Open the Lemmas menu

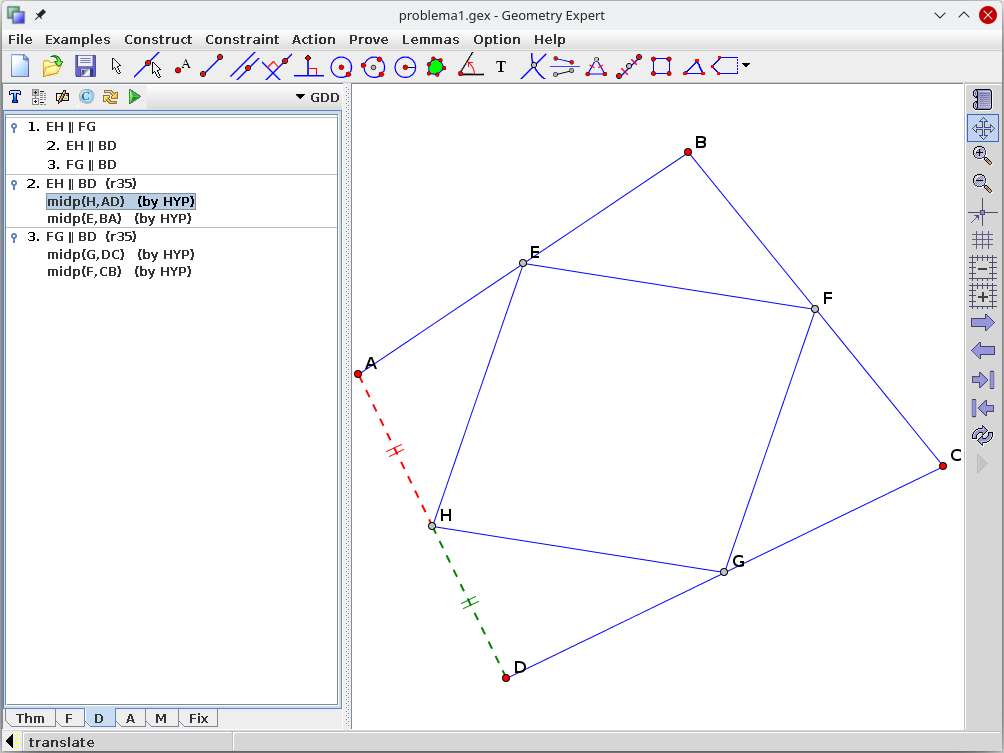click(x=430, y=40)
